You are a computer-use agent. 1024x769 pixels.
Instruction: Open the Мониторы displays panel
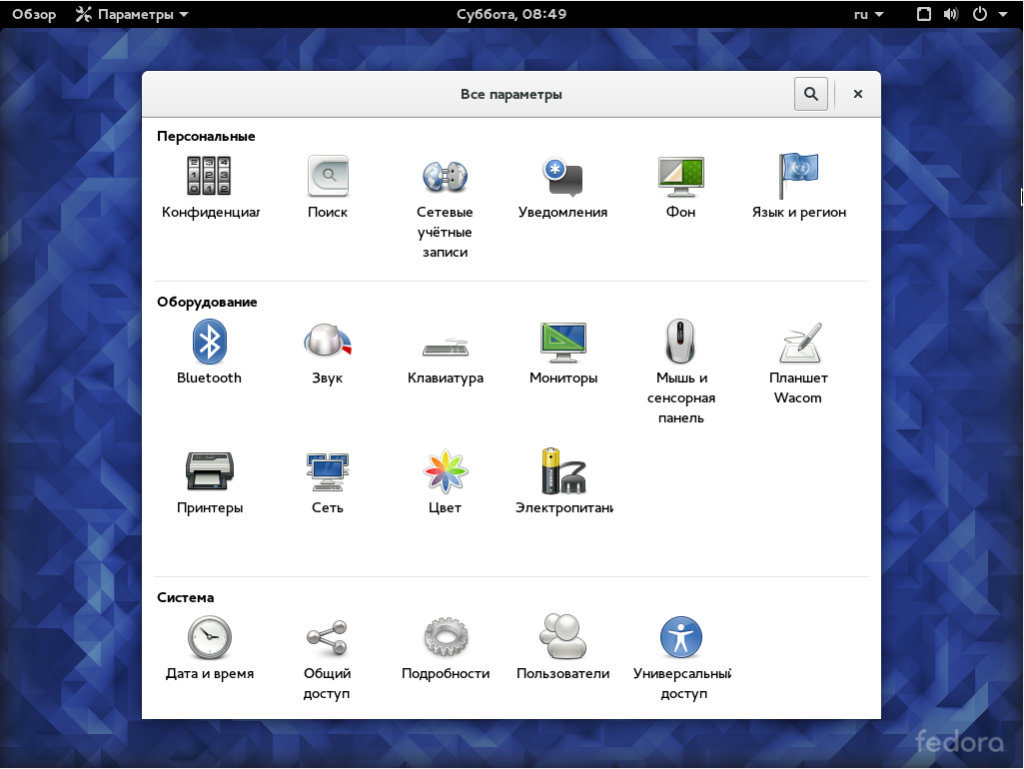click(563, 352)
